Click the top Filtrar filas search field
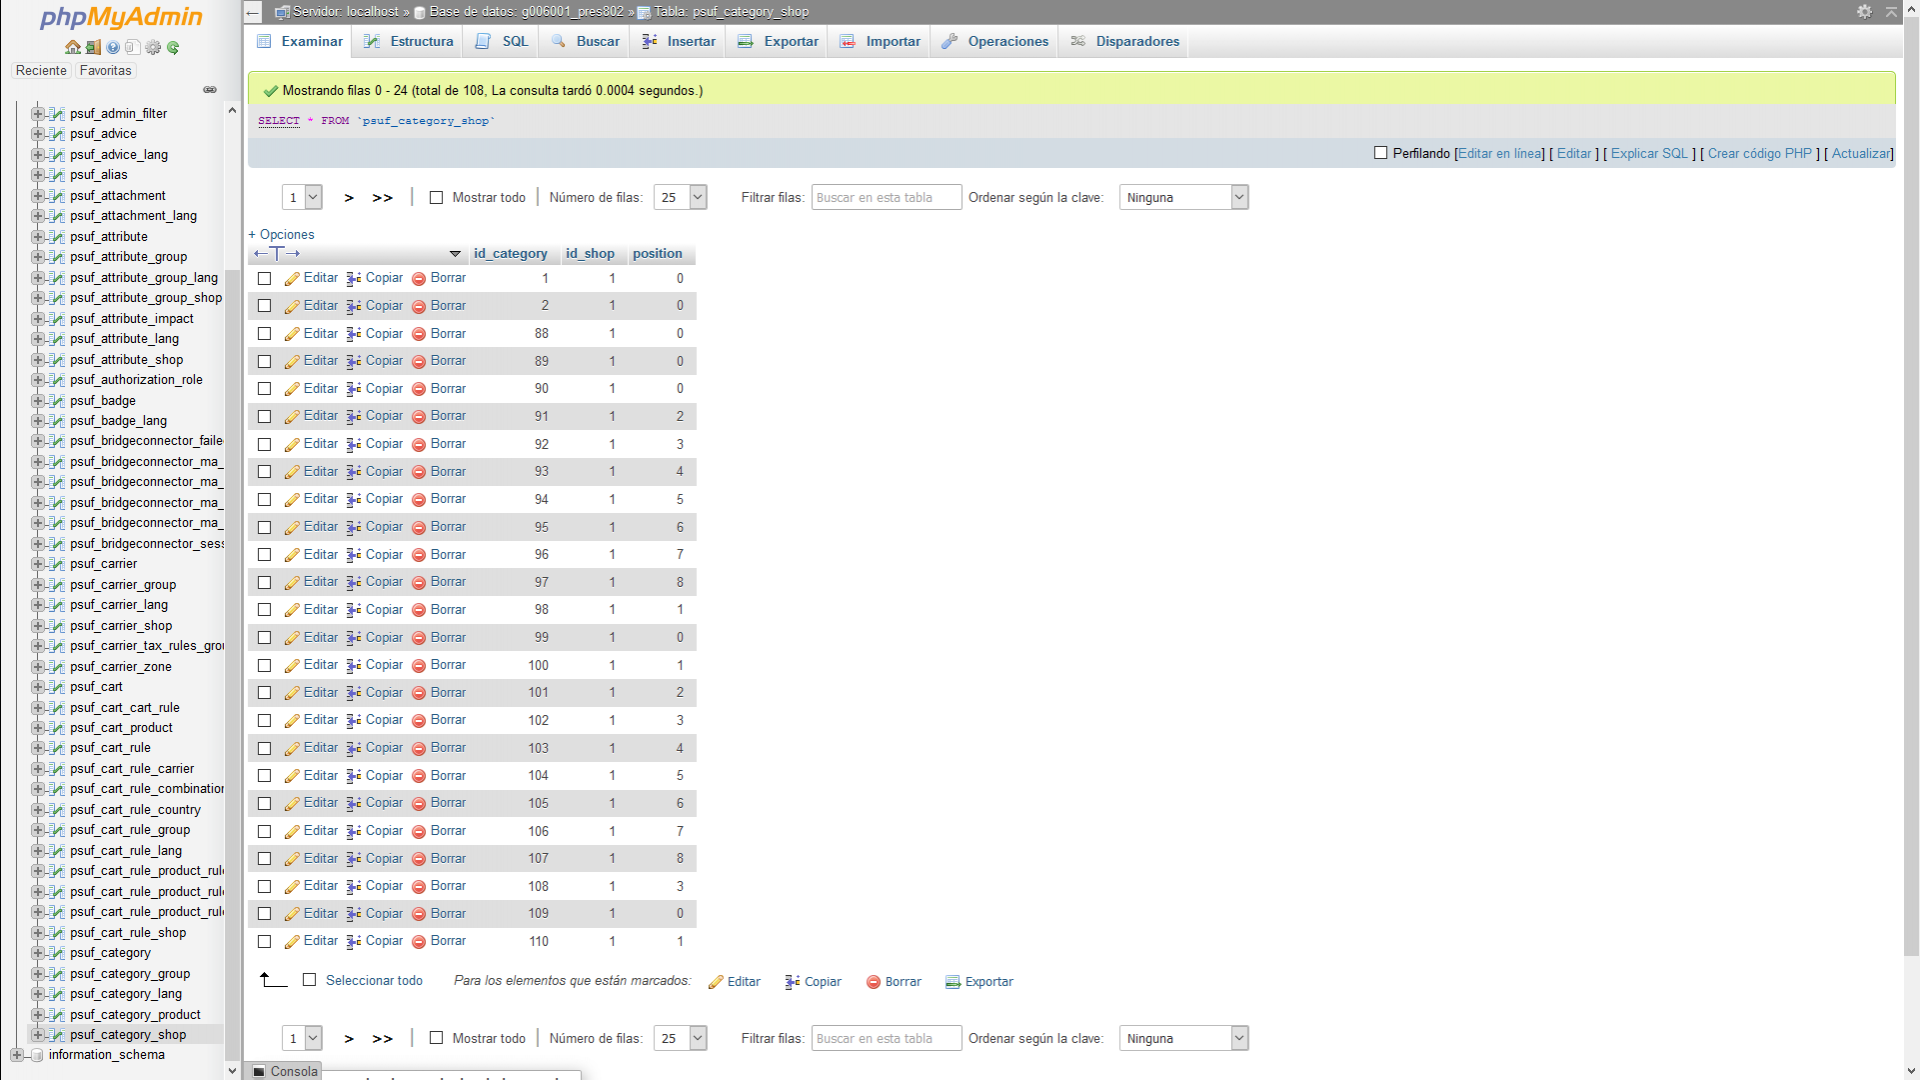Screen dimensions: 1920x1080 point(886,198)
